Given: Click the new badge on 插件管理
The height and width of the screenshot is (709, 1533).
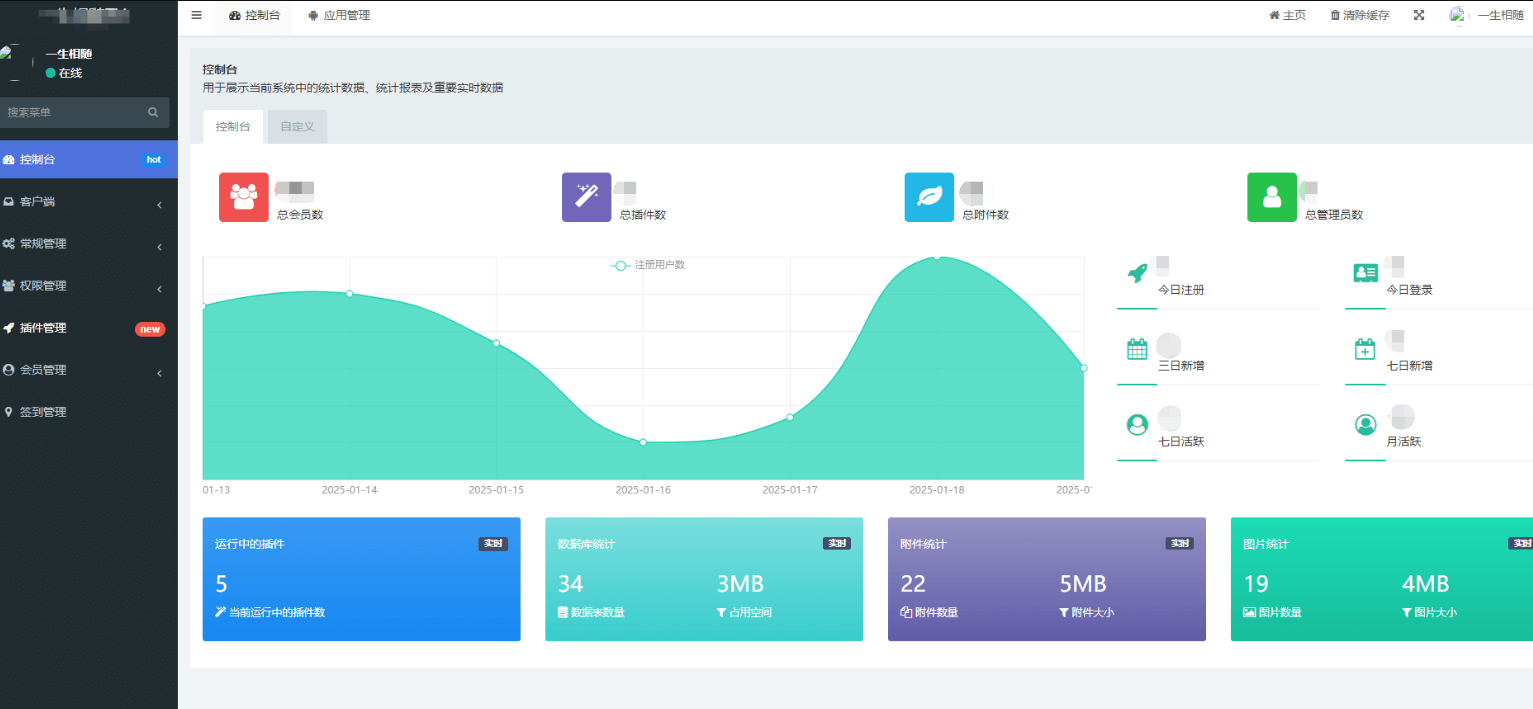Looking at the screenshot, I should click(x=150, y=329).
